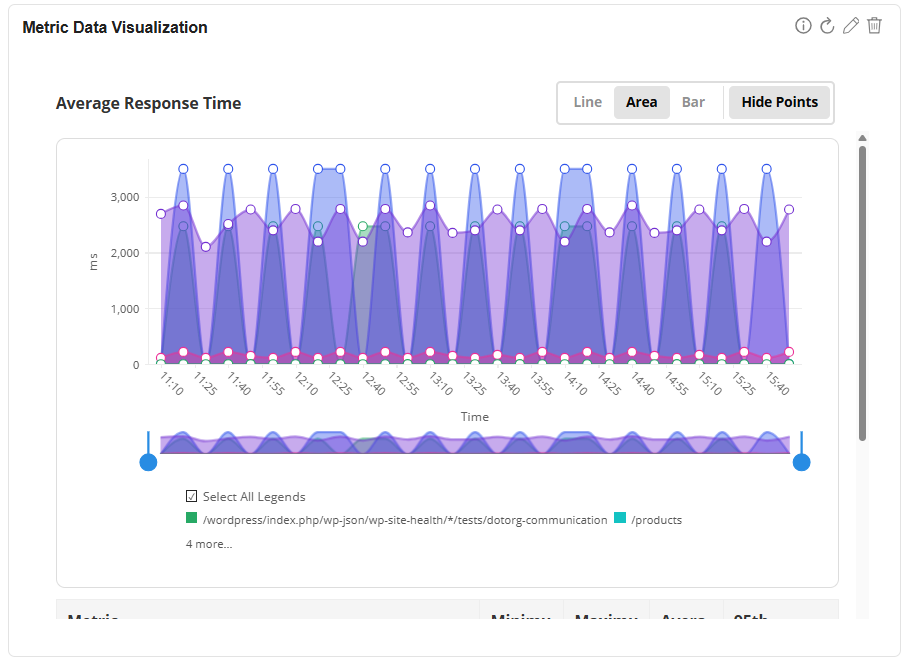Click the /products legend label
Viewport: 907px width, 667px height.
[657, 520]
